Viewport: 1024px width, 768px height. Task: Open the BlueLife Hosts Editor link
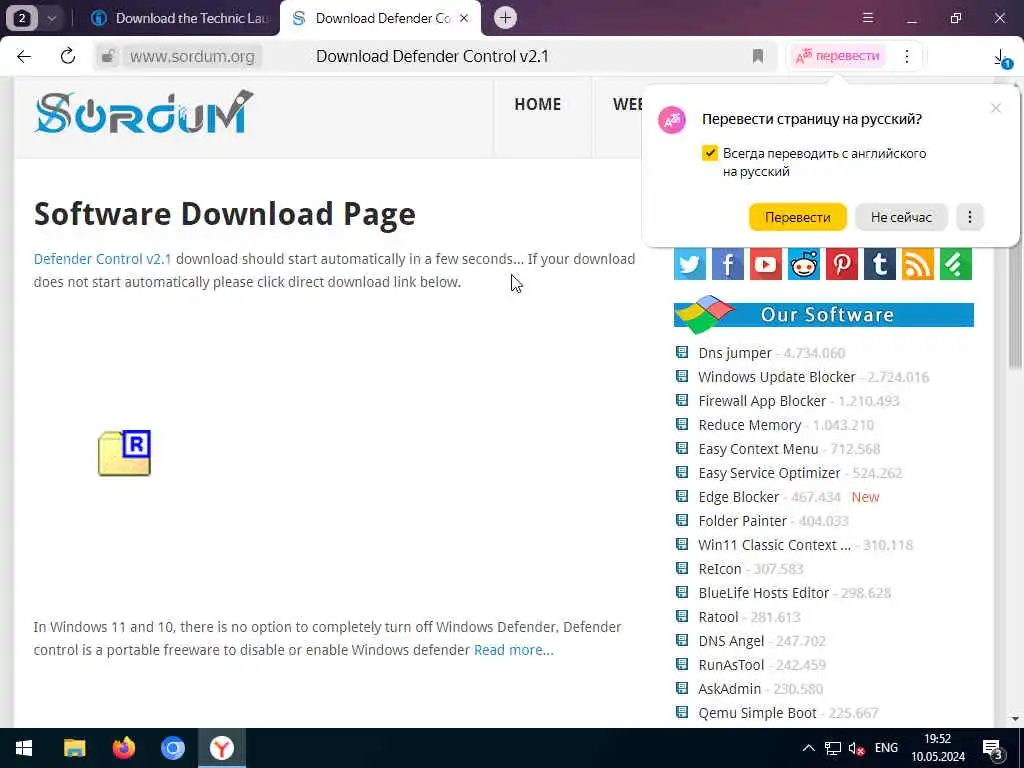coord(763,593)
